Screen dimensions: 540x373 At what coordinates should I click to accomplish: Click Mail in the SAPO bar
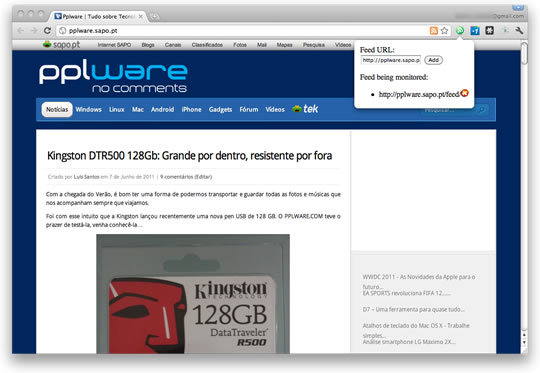click(262, 45)
